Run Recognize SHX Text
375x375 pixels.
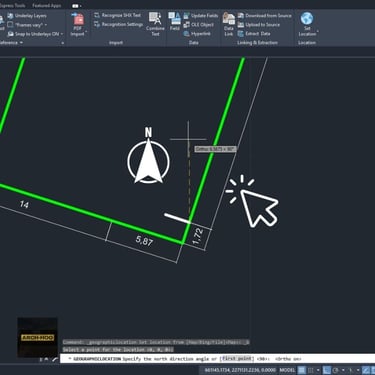coord(117,15)
